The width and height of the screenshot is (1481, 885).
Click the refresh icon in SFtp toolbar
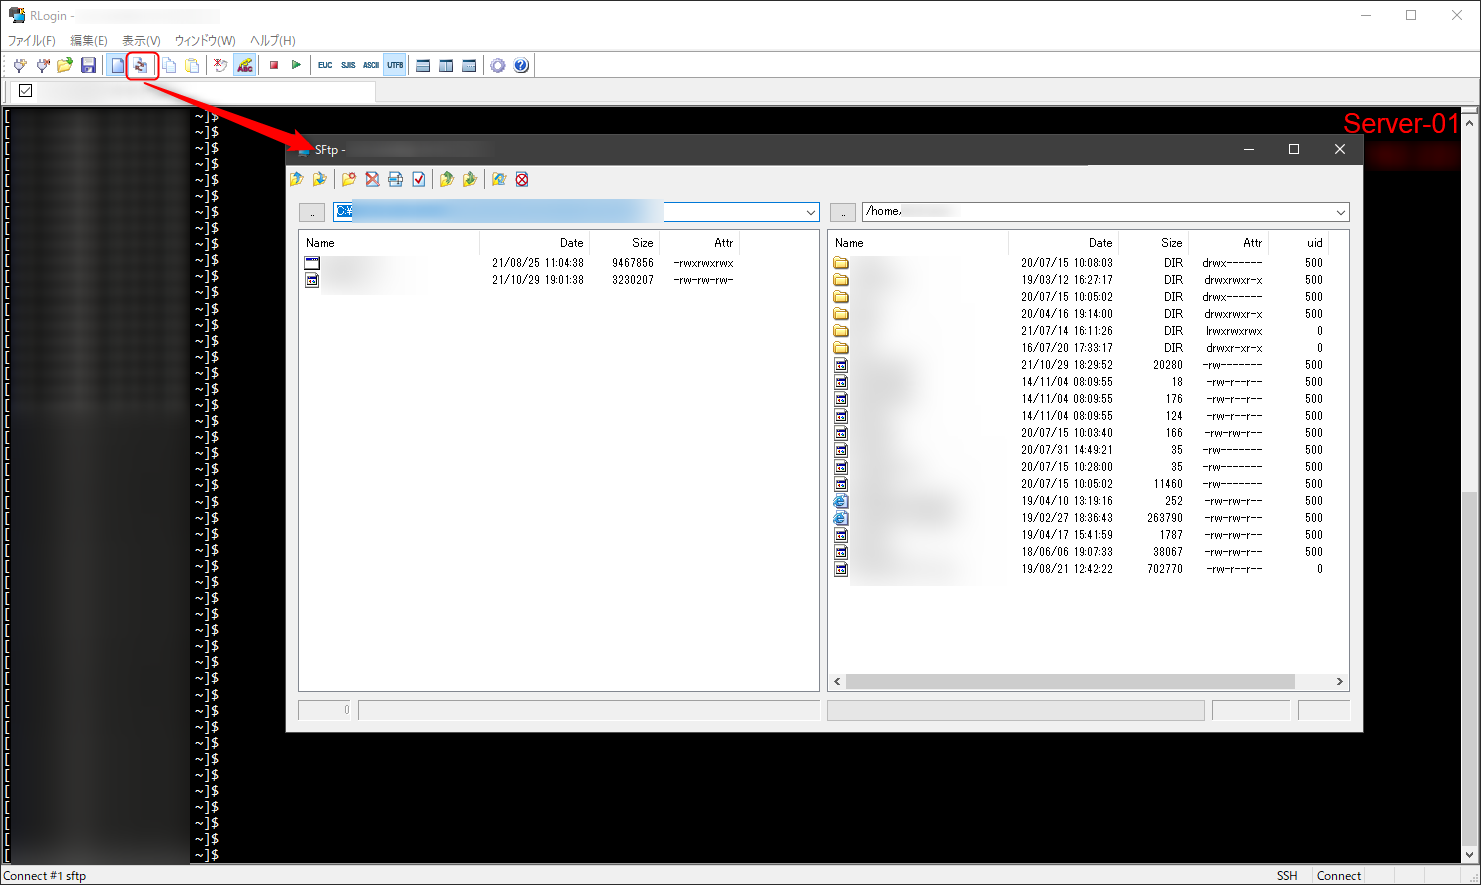(499, 178)
